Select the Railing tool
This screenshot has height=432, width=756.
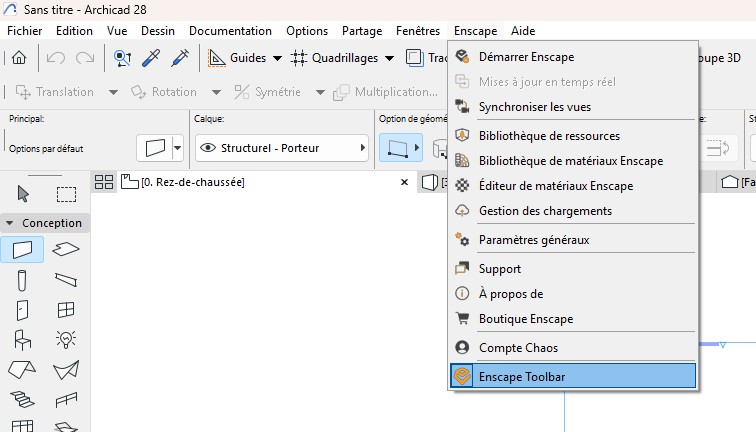(x=66, y=400)
